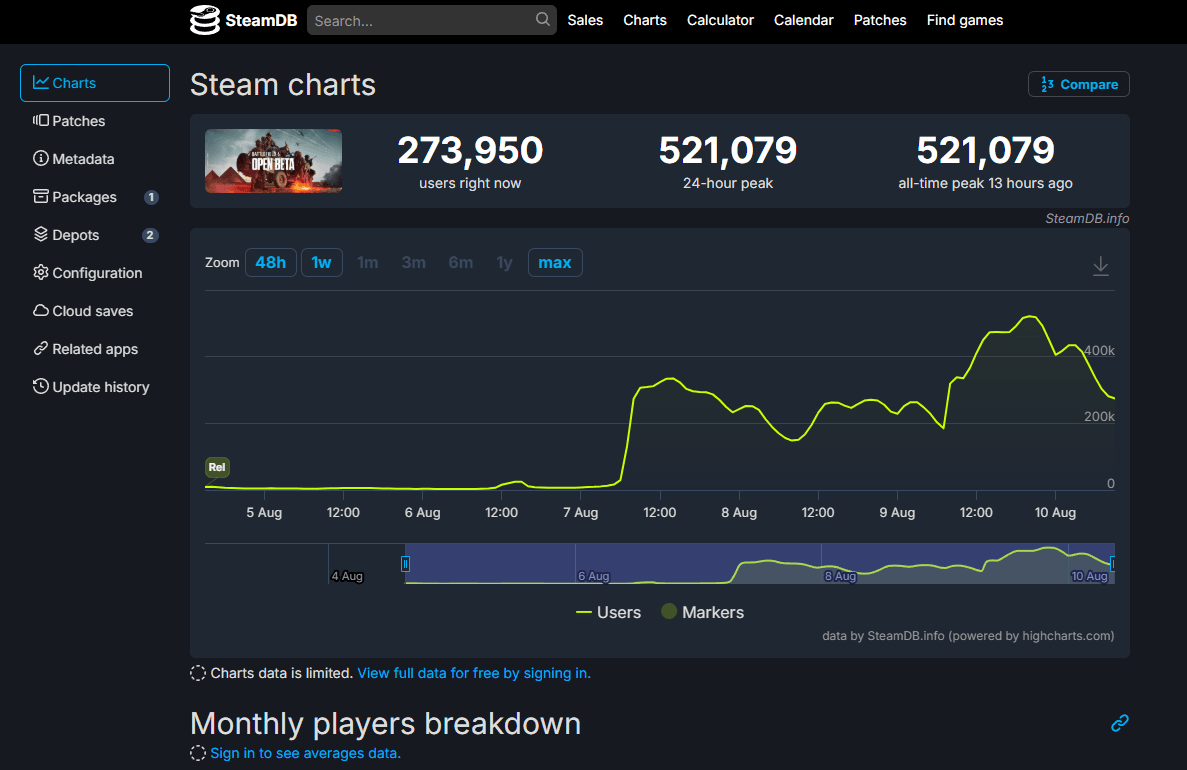Screen dimensions: 1187x770
Task: Set chart zoom to 48h
Action: [x=270, y=263]
